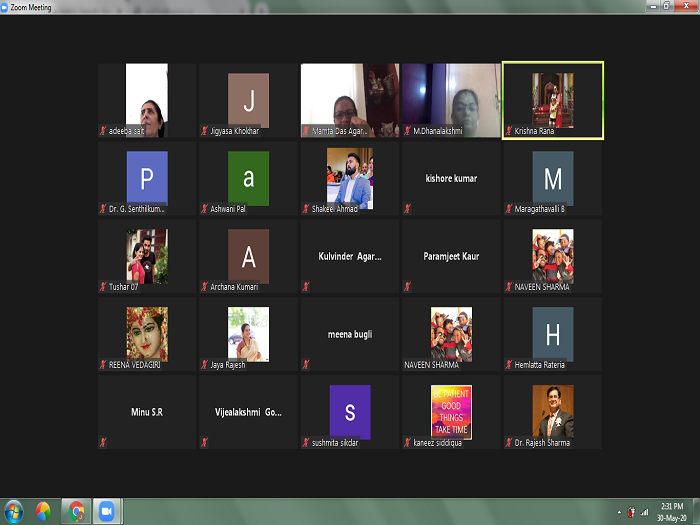Click the Kulvinder Agar... name text
700x525 pixels.
pyautogui.click(x=350, y=256)
